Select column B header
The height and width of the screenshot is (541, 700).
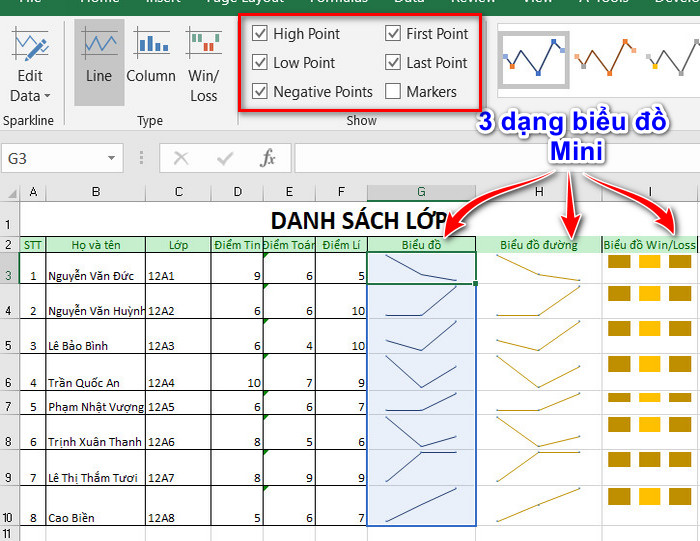pyautogui.click(x=96, y=192)
